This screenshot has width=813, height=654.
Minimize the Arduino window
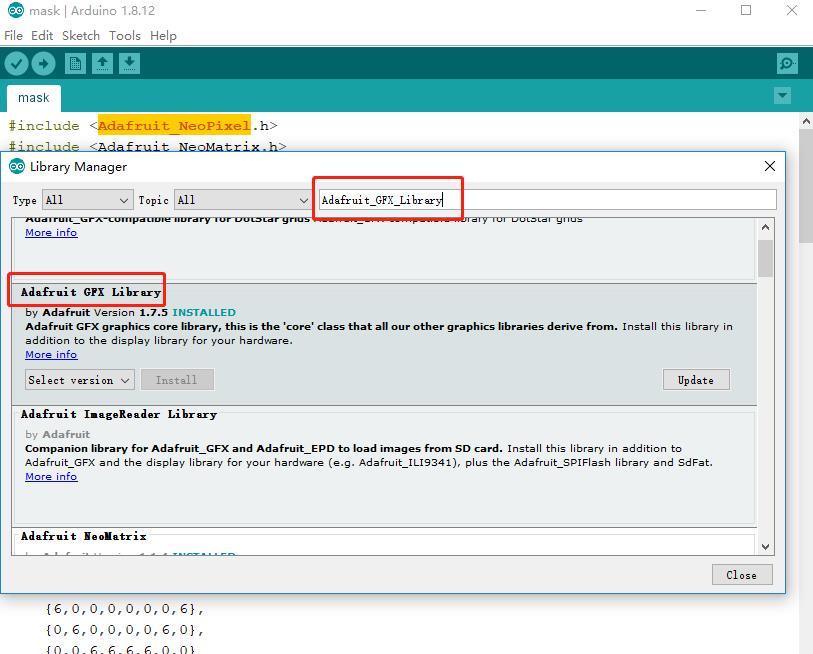pyautogui.click(x=701, y=10)
